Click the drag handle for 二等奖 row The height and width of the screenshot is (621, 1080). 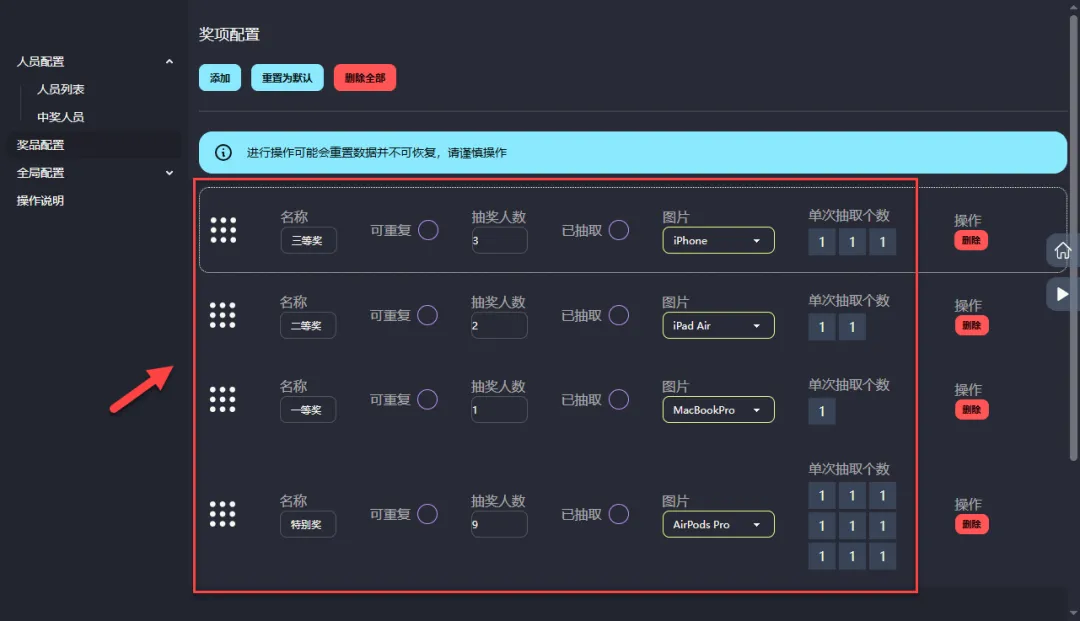tap(223, 315)
